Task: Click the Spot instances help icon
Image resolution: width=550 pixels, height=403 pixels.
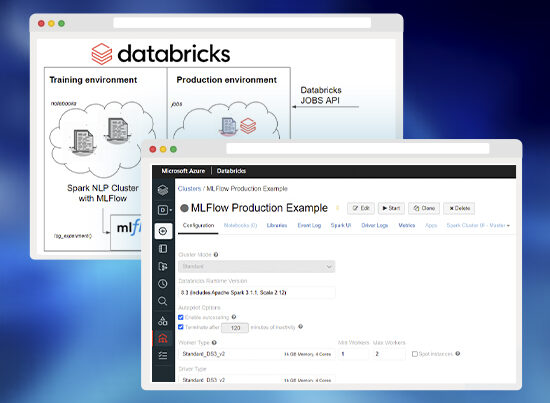Action: tap(458, 354)
